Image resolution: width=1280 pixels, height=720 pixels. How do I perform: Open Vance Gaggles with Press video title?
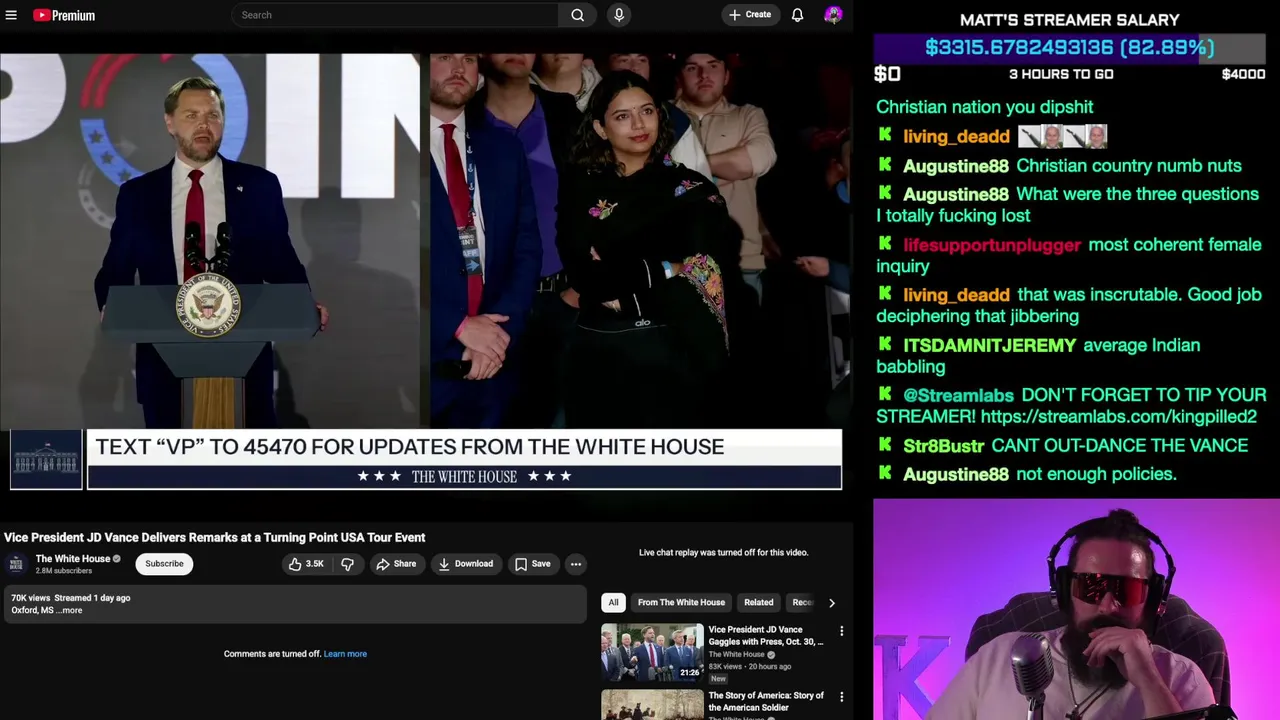(x=766, y=636)
